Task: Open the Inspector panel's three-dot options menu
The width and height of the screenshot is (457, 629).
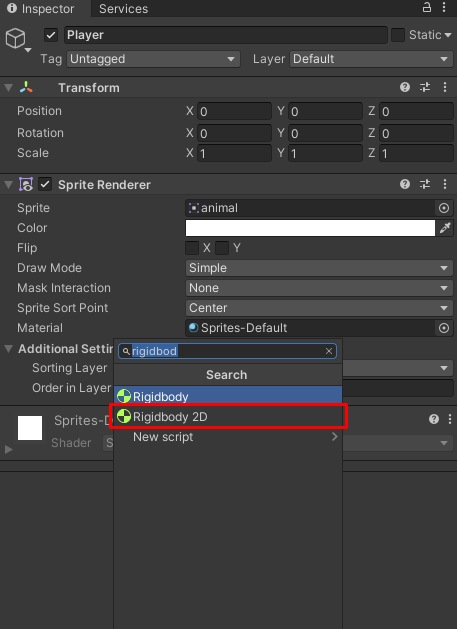Action: click(444, 7)
